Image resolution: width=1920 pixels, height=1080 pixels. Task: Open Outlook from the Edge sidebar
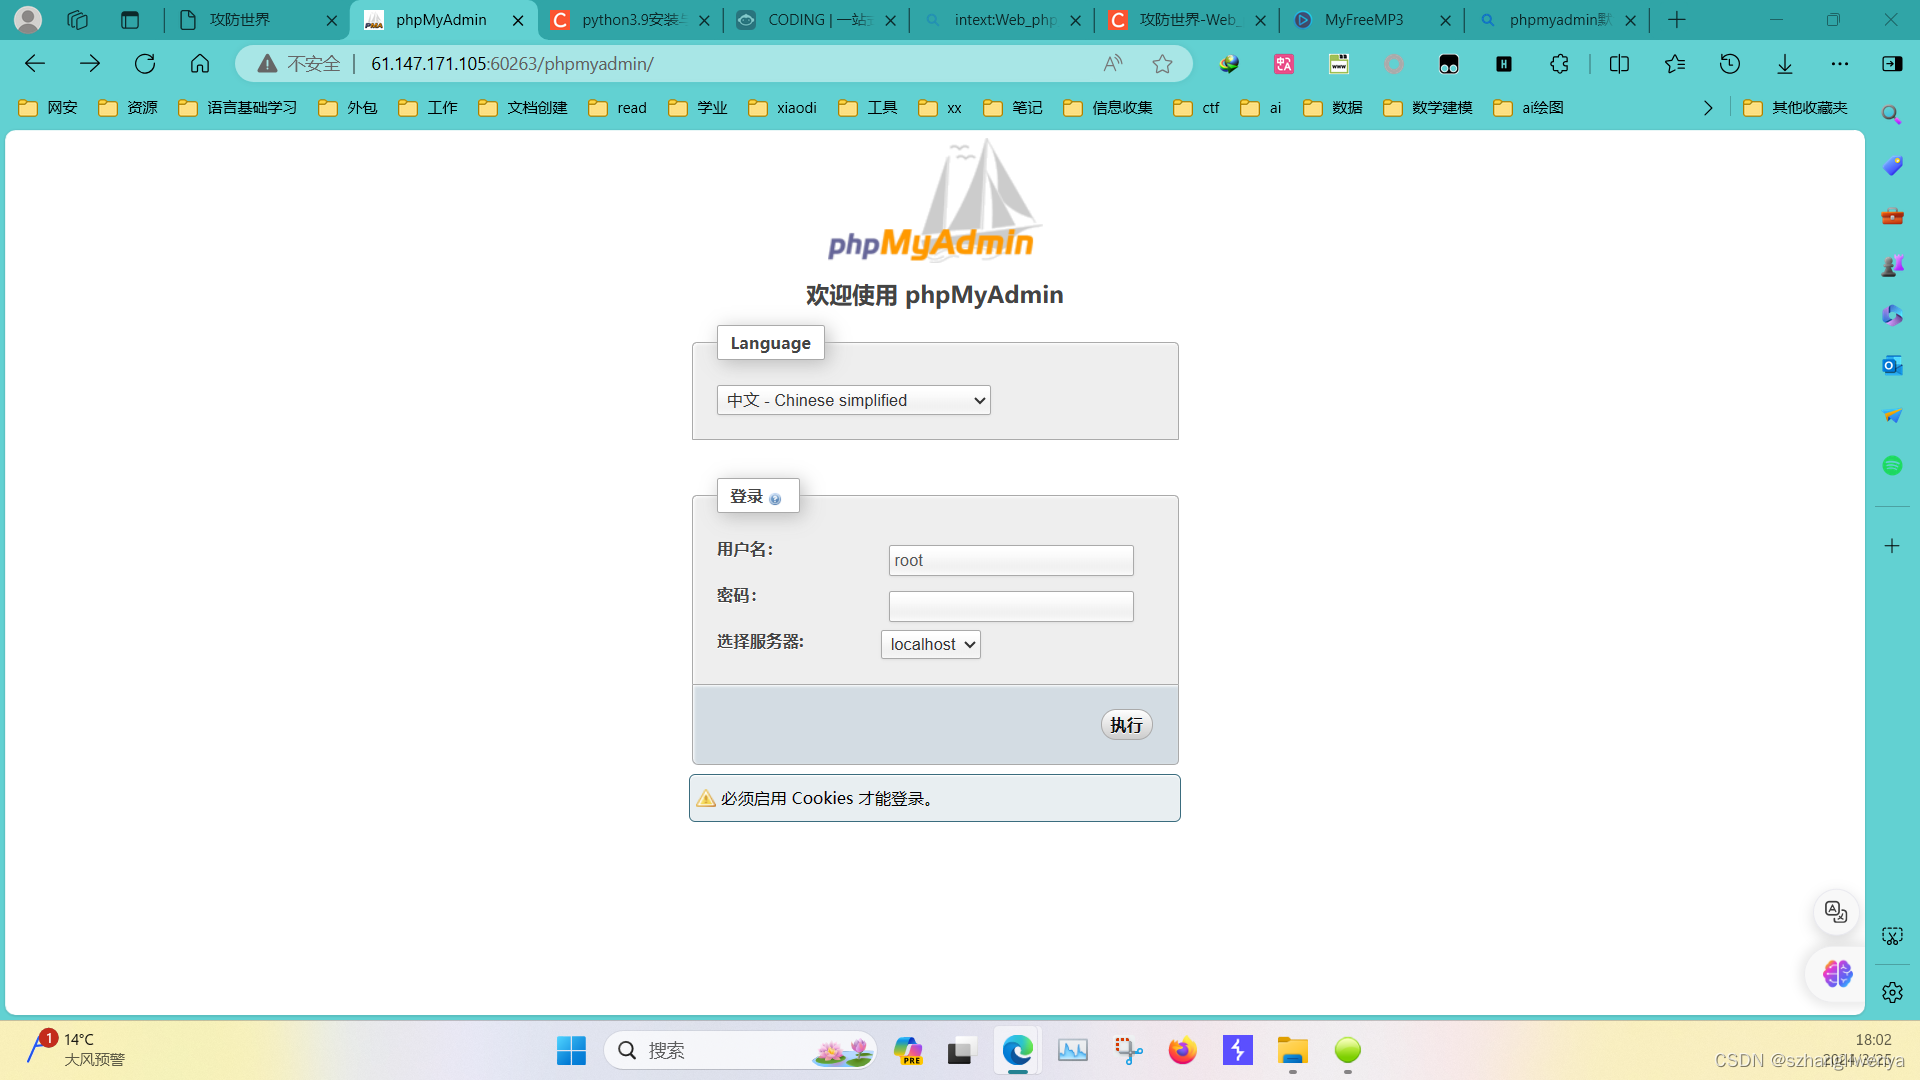pos(1891,365)
